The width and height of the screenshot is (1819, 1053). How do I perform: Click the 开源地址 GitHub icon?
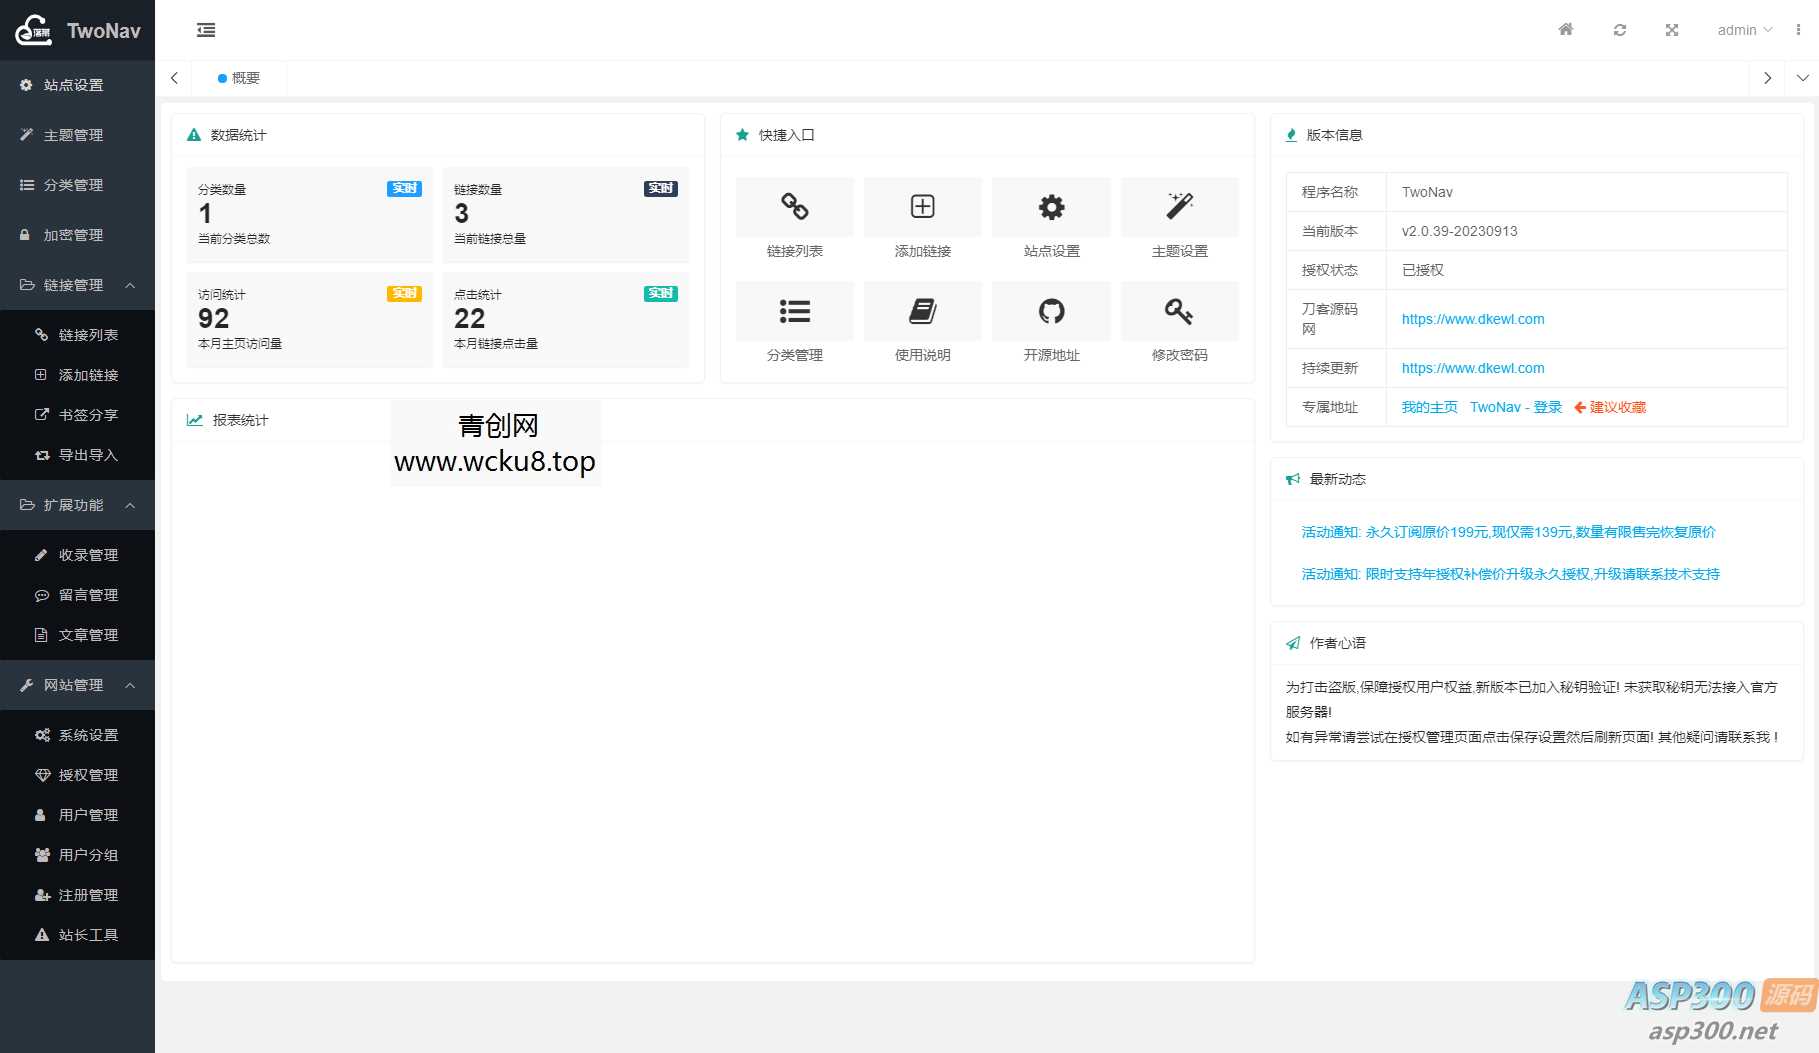(1051, 312)
